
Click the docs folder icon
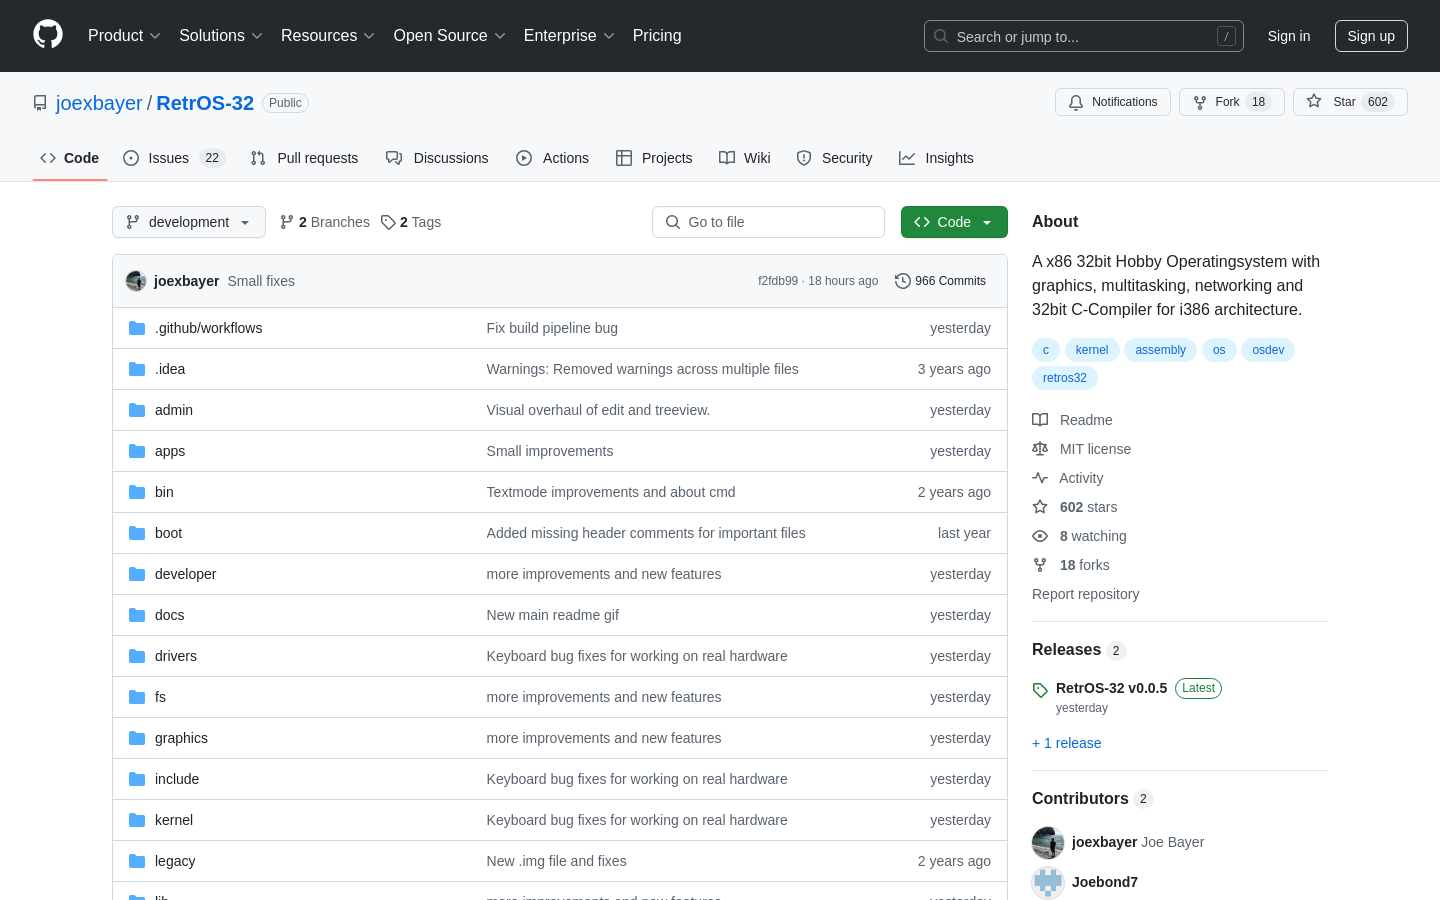[x=137, y=615]
